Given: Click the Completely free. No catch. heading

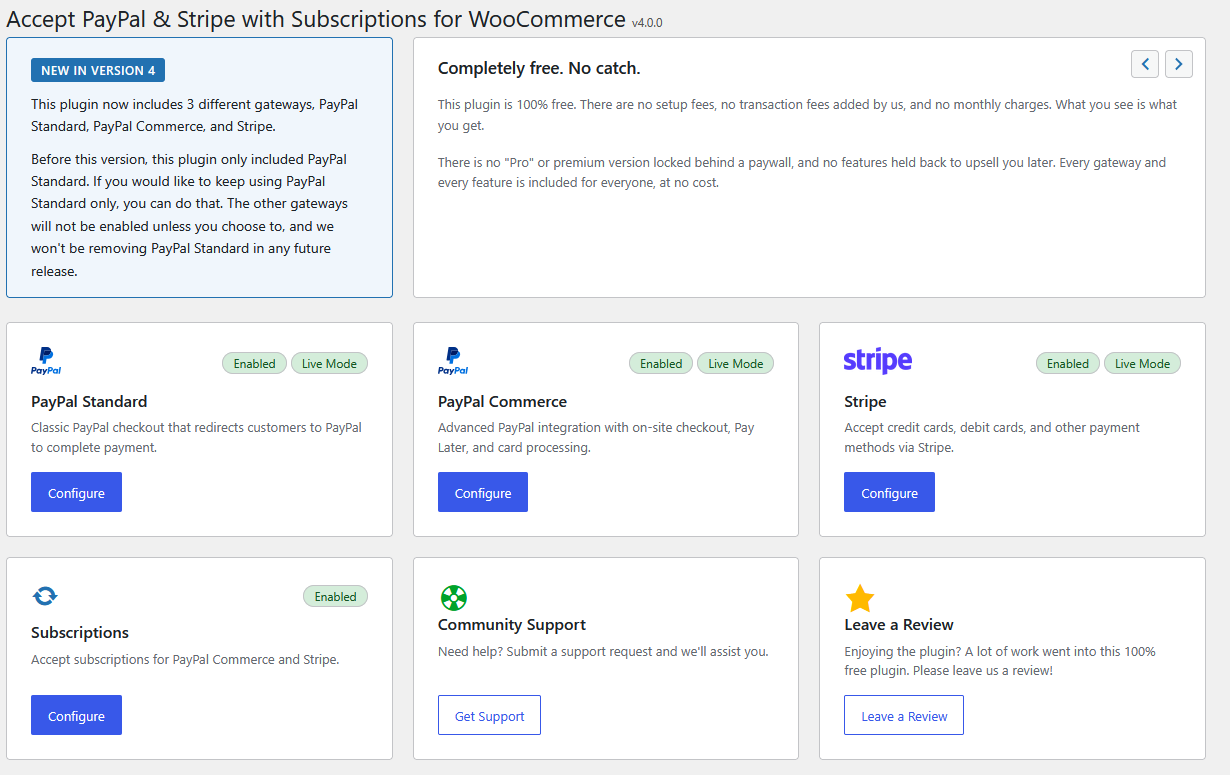Looking at the screenshot, I should coord(539,68).
